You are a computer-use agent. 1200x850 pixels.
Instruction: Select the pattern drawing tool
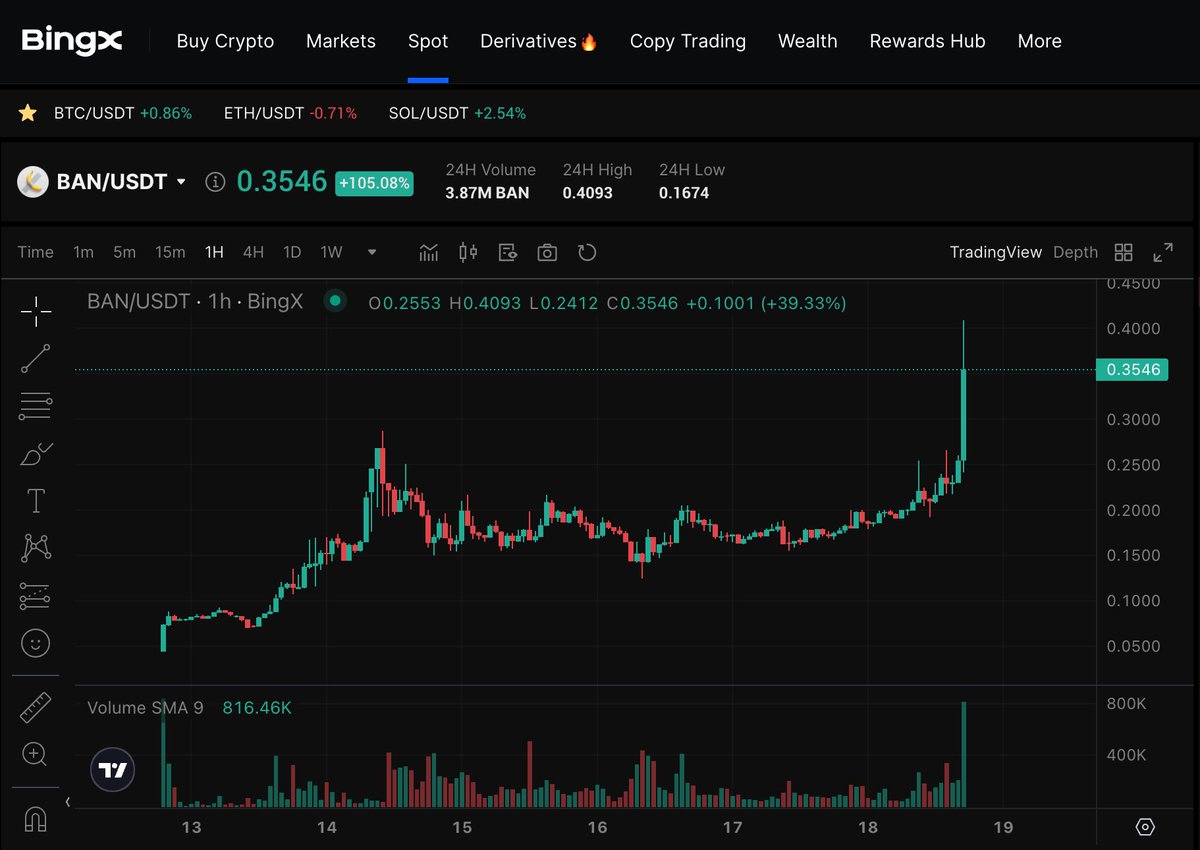pyautogui.click(x=36, y=547)
